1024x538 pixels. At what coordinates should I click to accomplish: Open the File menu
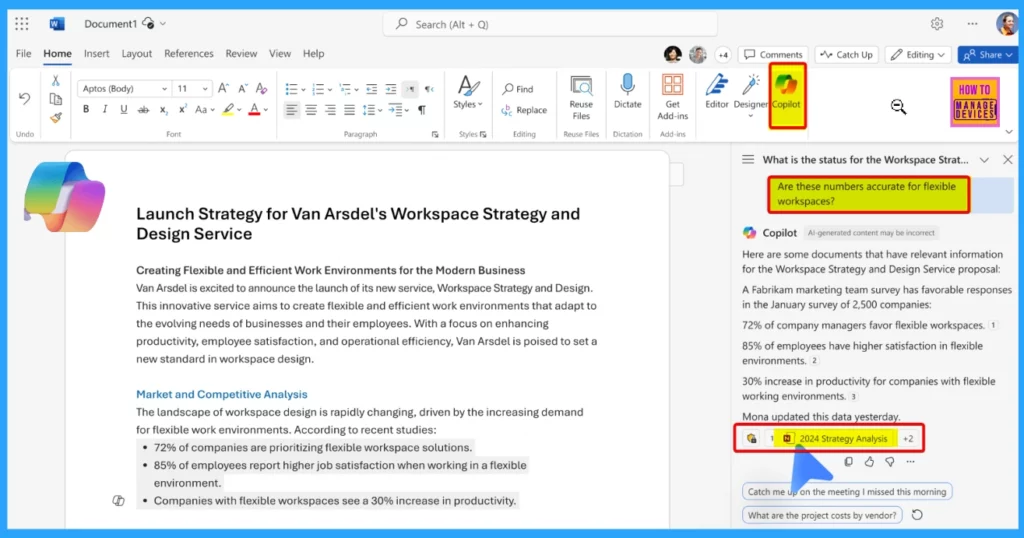pos(24,54)
